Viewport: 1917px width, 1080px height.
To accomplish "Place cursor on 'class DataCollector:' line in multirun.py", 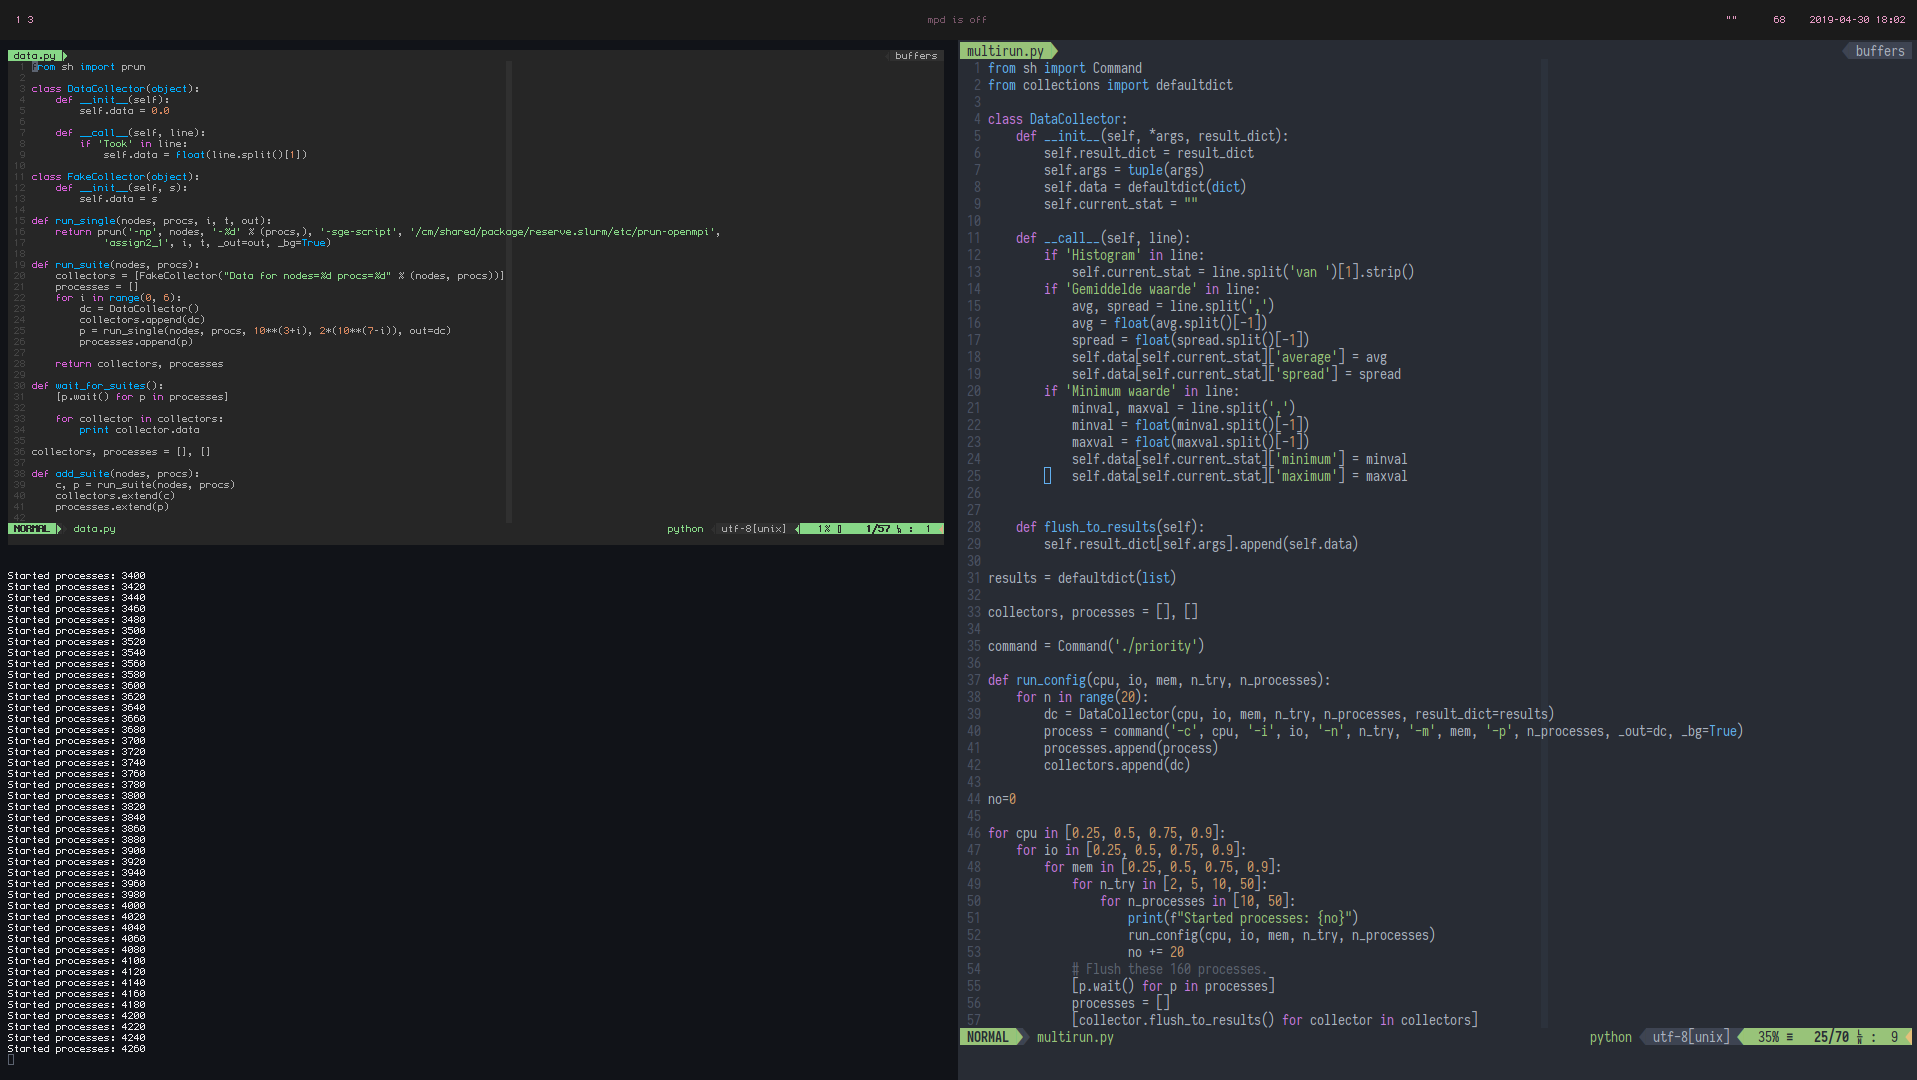I will pos(1057,119).
